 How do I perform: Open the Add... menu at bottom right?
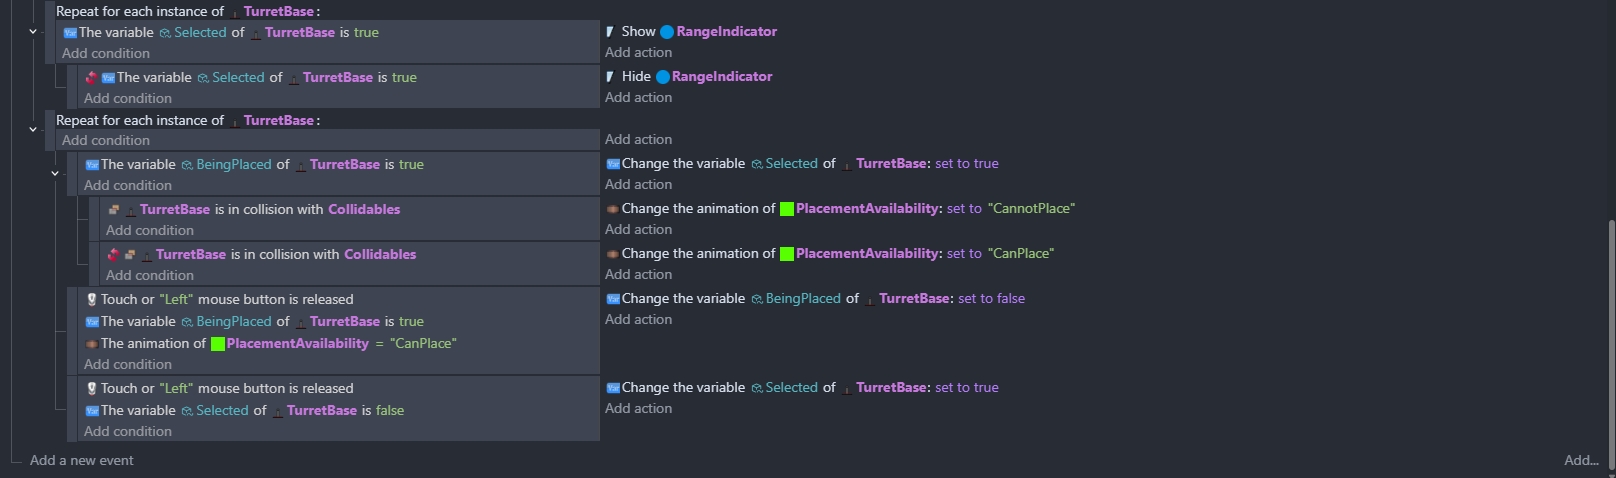coord(1581,461)
